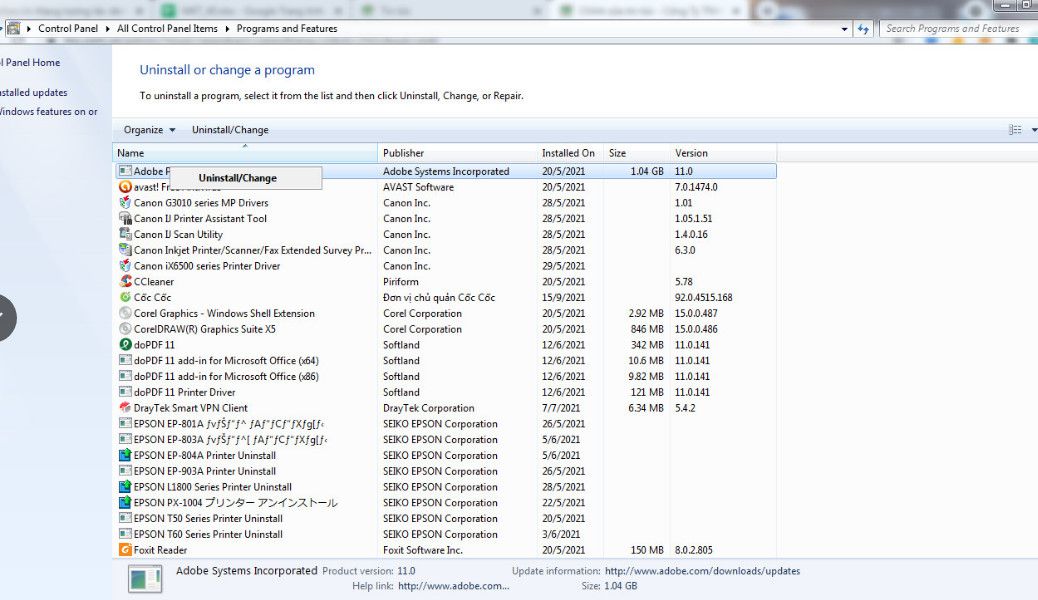This screenshot has width=1038, height=600.
Task: Select doPDF 11 add-in for Microsoft Office (x86)
Action: (x=445, y=376)
